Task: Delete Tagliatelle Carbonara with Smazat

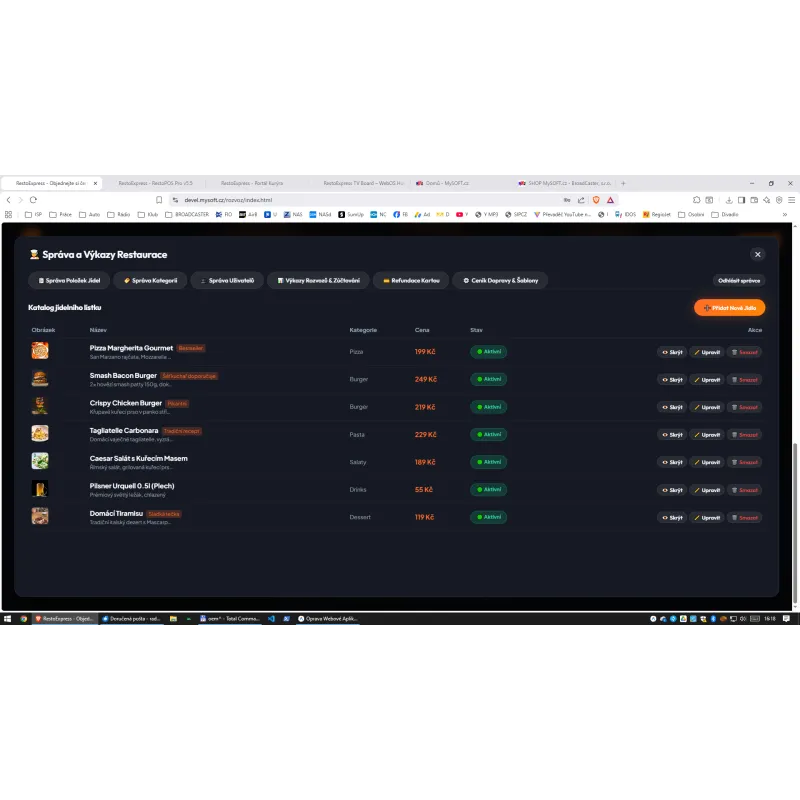Action: (744, 435)
